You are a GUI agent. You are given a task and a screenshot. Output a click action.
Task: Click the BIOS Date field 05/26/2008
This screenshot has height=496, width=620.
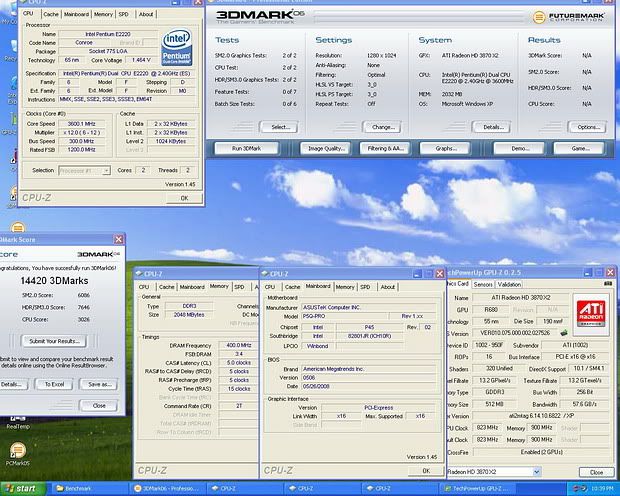369,386
